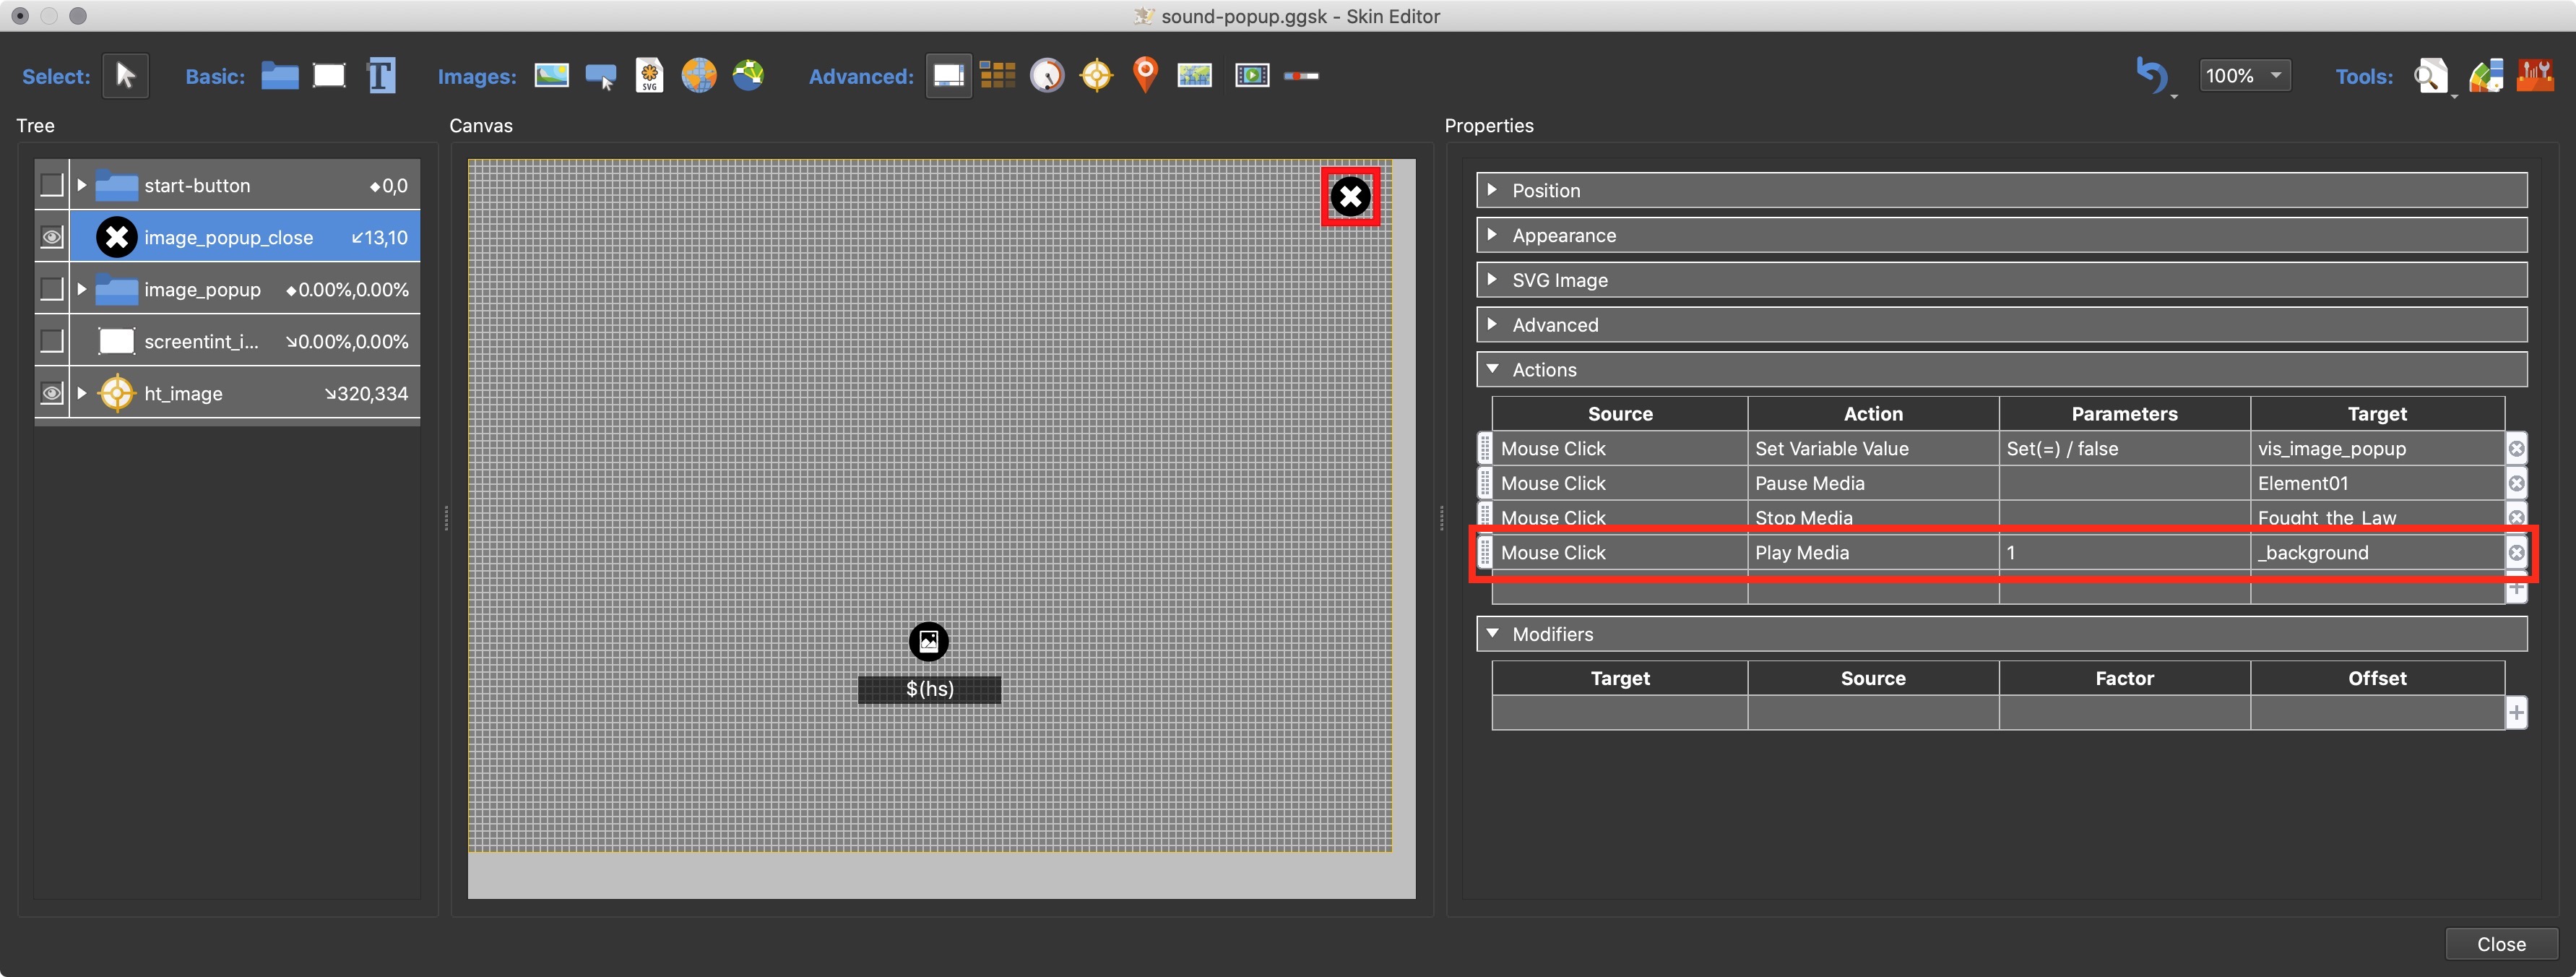The image size is (2576, 977).
Task: Grab the drag handle of Pause Media row
Action: point(1485,484)
